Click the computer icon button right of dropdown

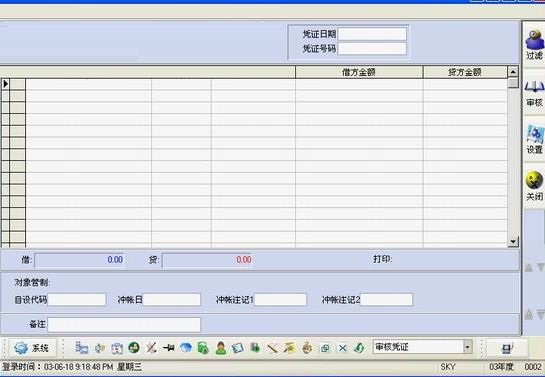click(x=507, y=348)
